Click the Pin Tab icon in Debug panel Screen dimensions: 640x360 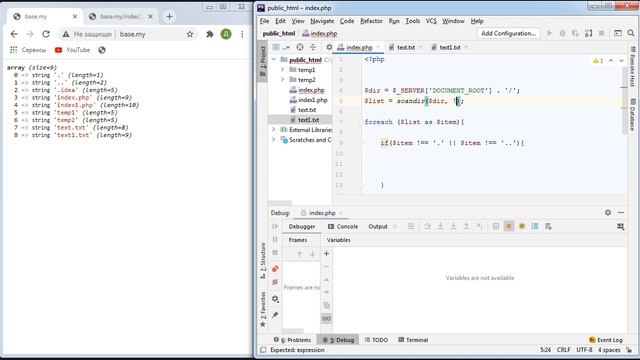[275, 315]
